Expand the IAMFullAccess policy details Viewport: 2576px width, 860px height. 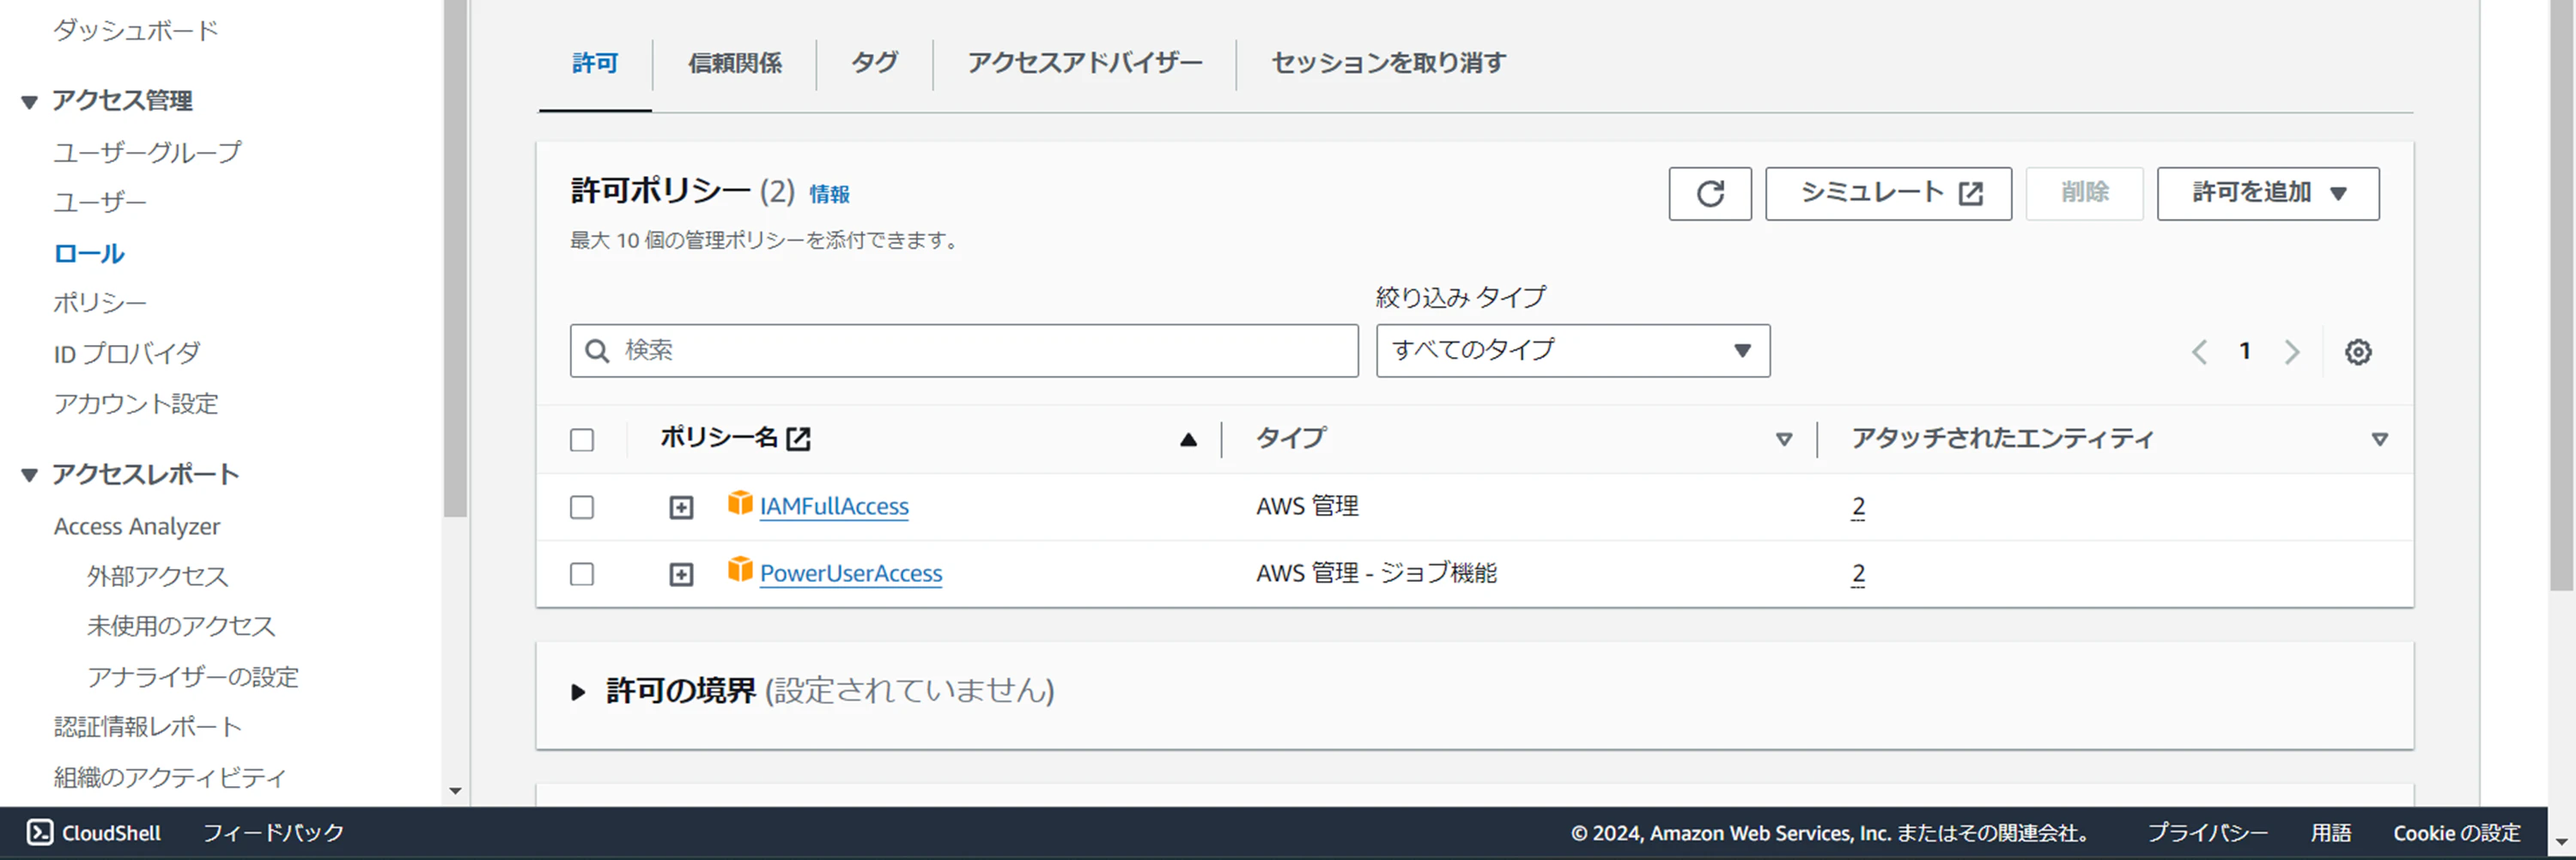click(681, 508)
